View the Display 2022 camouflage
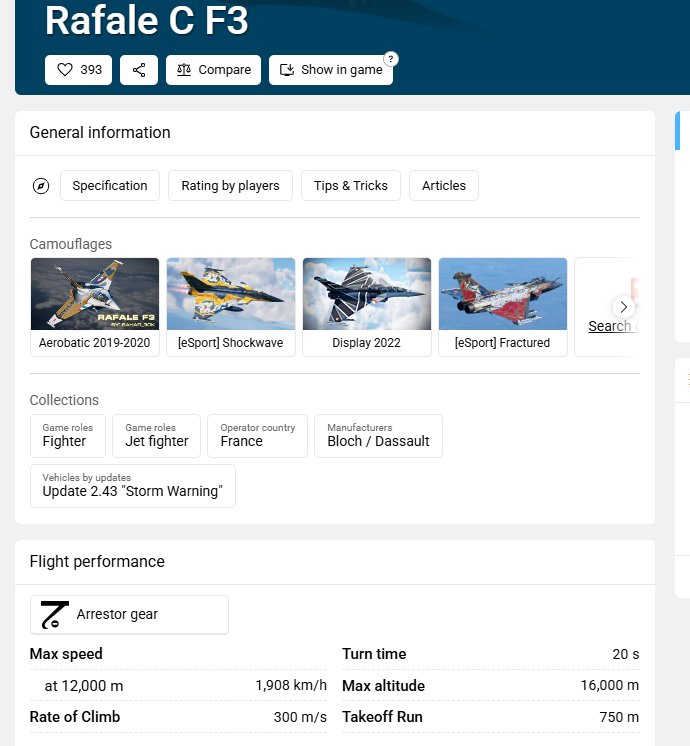 point(367,307)
